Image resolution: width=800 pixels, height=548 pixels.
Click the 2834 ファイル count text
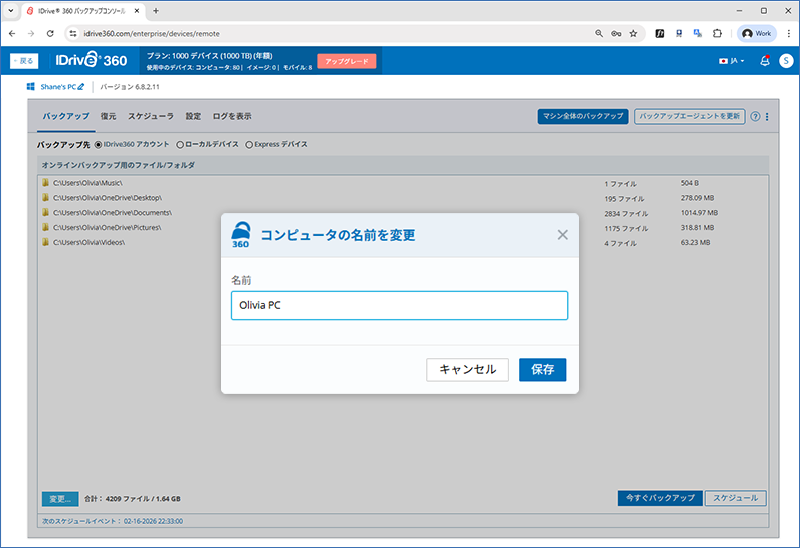coord(626,213)
